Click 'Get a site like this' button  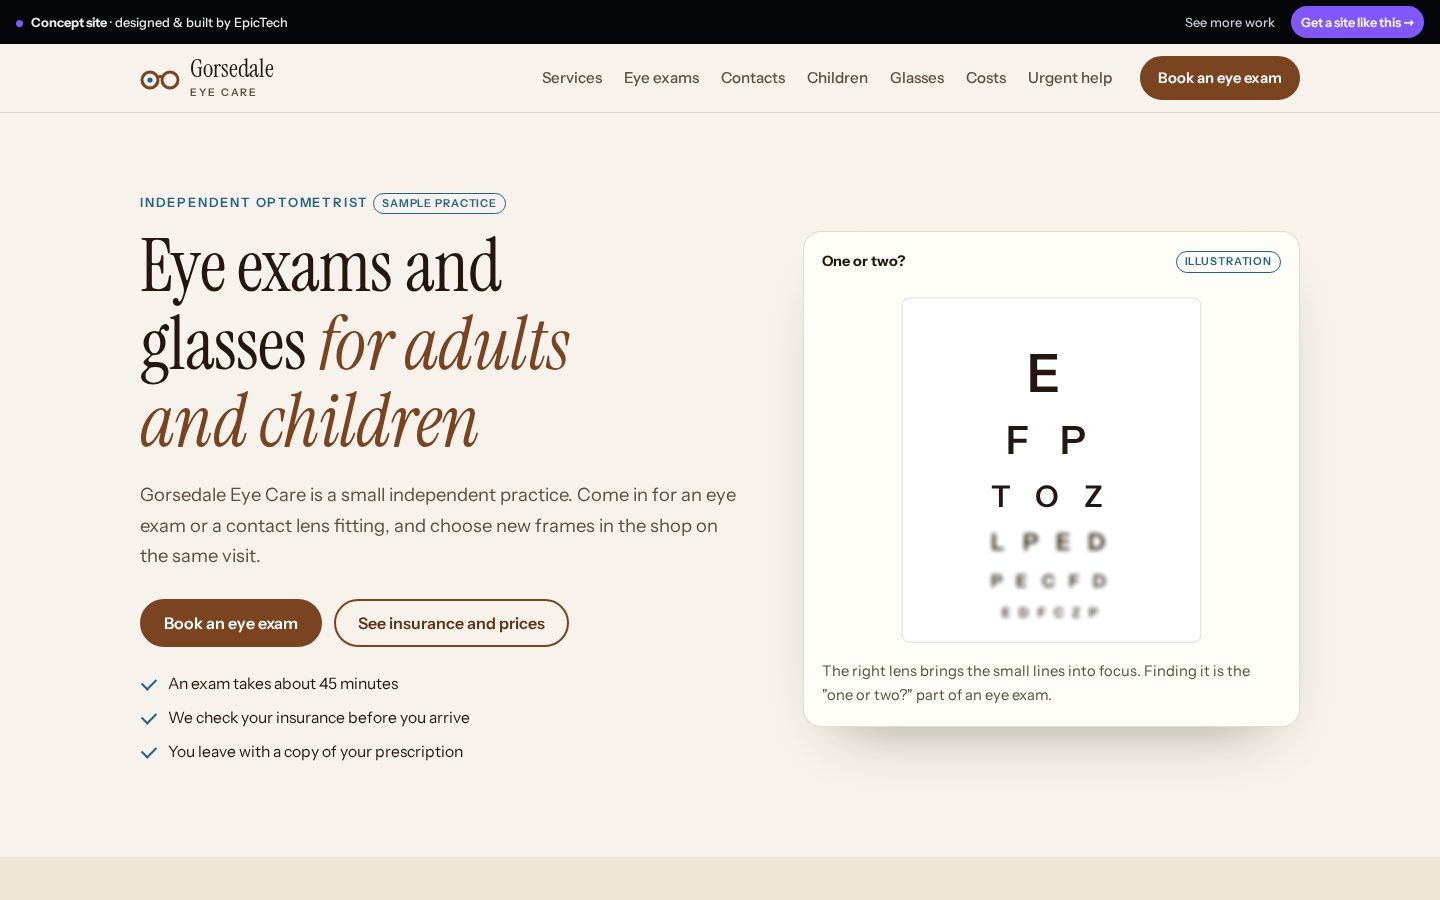[1357, 22]
